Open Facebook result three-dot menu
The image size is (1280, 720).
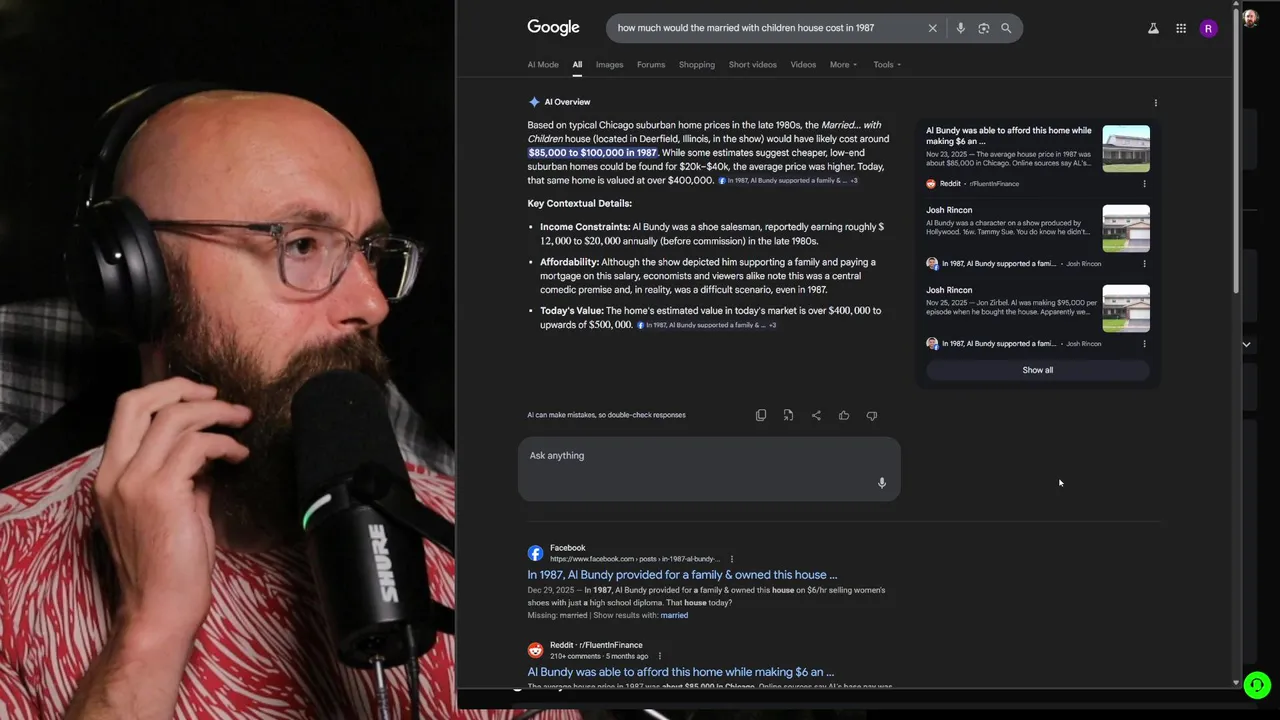coord(732,559)
